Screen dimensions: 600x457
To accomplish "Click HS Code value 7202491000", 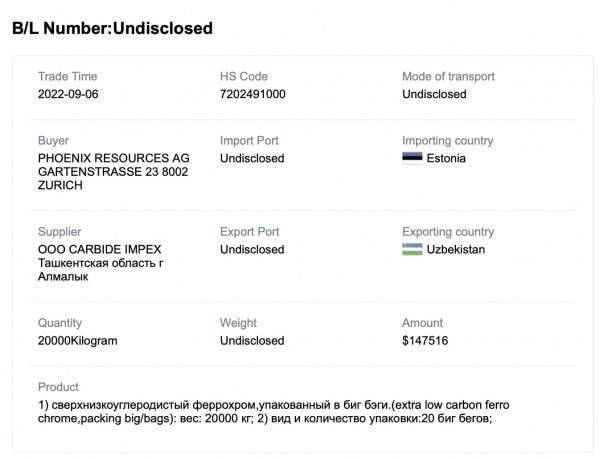I will point(252,94).
